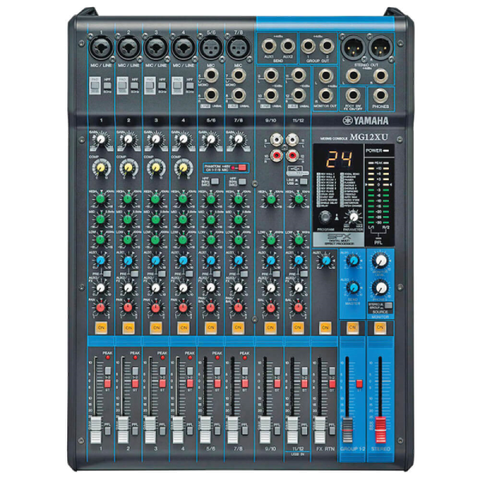This screenshot has height=480, width=480.
Task: Move the channel 1 fader
Action: click(x=95, y=430)
